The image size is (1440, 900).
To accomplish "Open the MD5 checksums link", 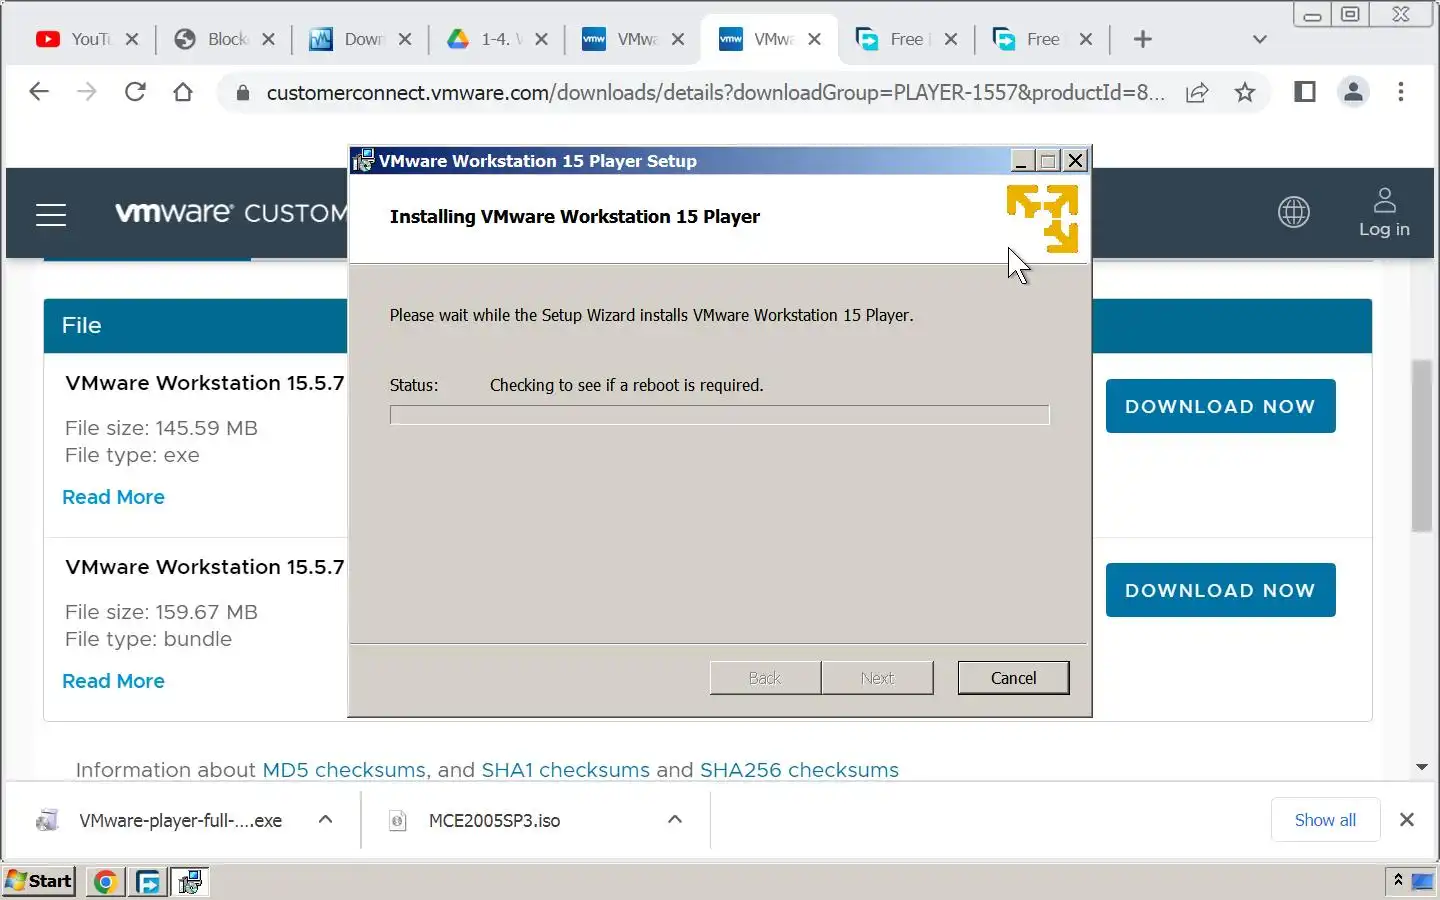I will pos(344,770).
